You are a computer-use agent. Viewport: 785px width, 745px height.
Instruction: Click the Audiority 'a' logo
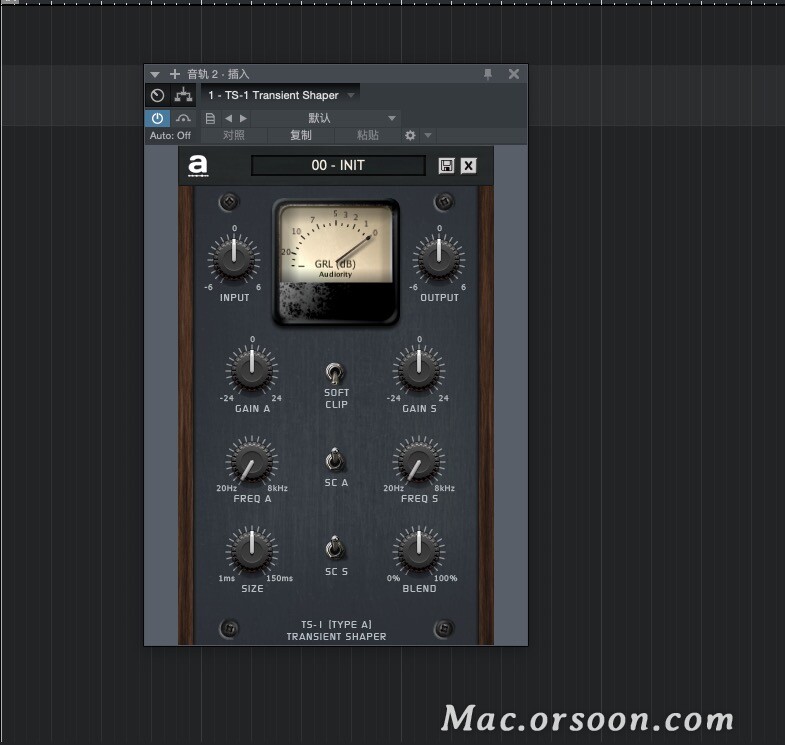pyautogui.click(x=198, y=166)
